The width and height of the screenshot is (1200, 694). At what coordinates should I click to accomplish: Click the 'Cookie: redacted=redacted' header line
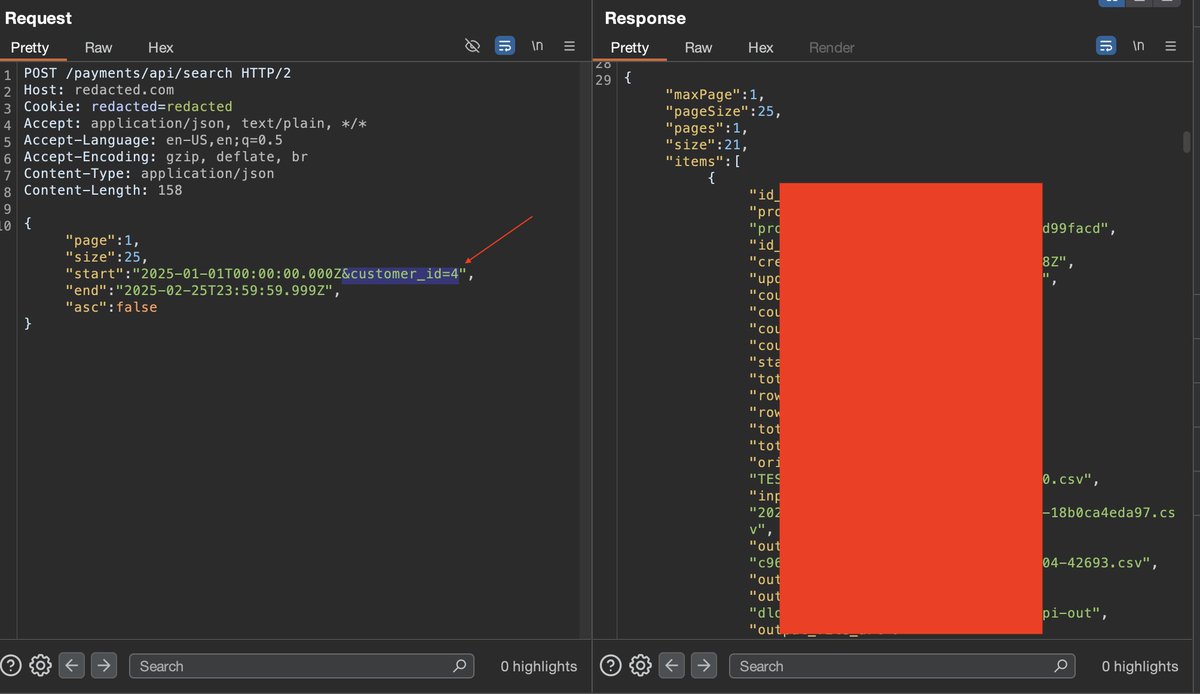point(128,106)
